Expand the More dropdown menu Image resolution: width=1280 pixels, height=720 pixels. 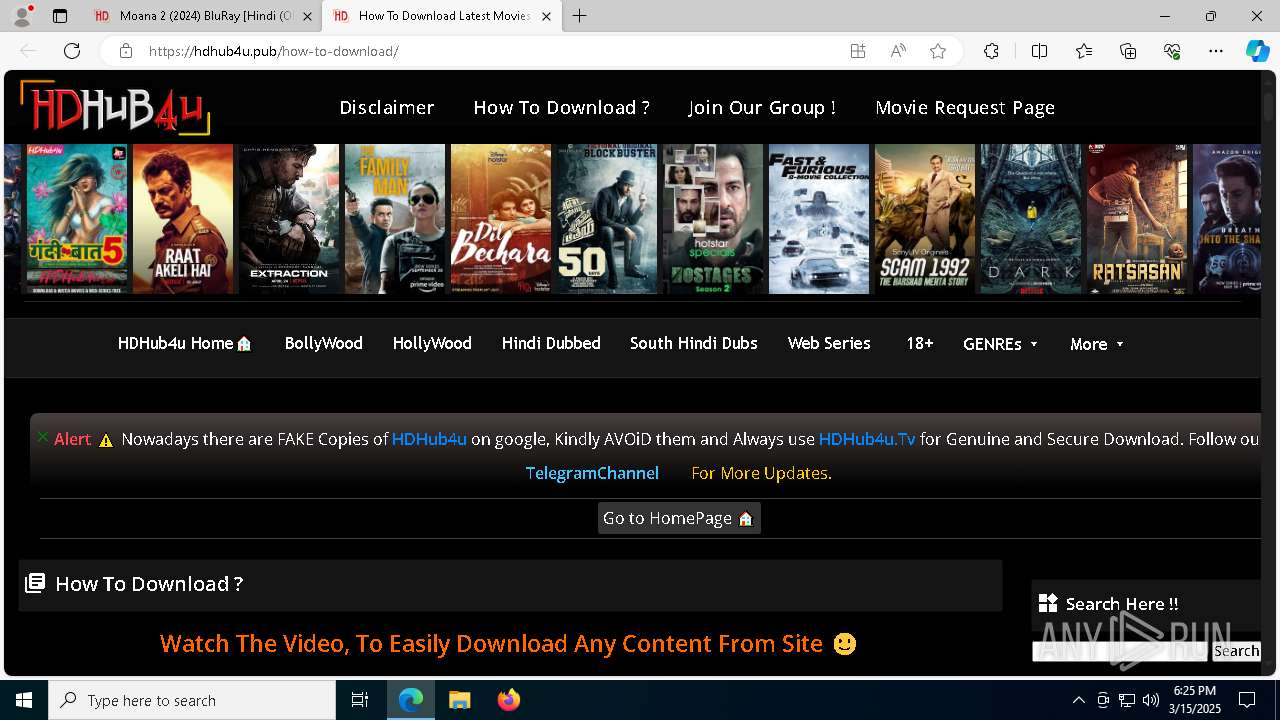tap(1097, 344)
